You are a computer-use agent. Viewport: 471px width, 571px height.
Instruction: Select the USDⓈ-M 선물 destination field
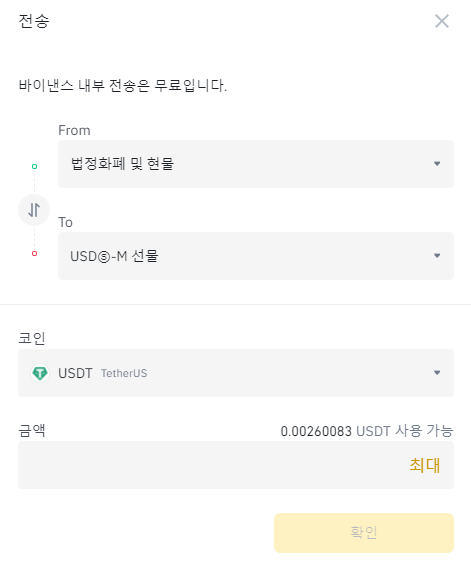pos(256,256)
